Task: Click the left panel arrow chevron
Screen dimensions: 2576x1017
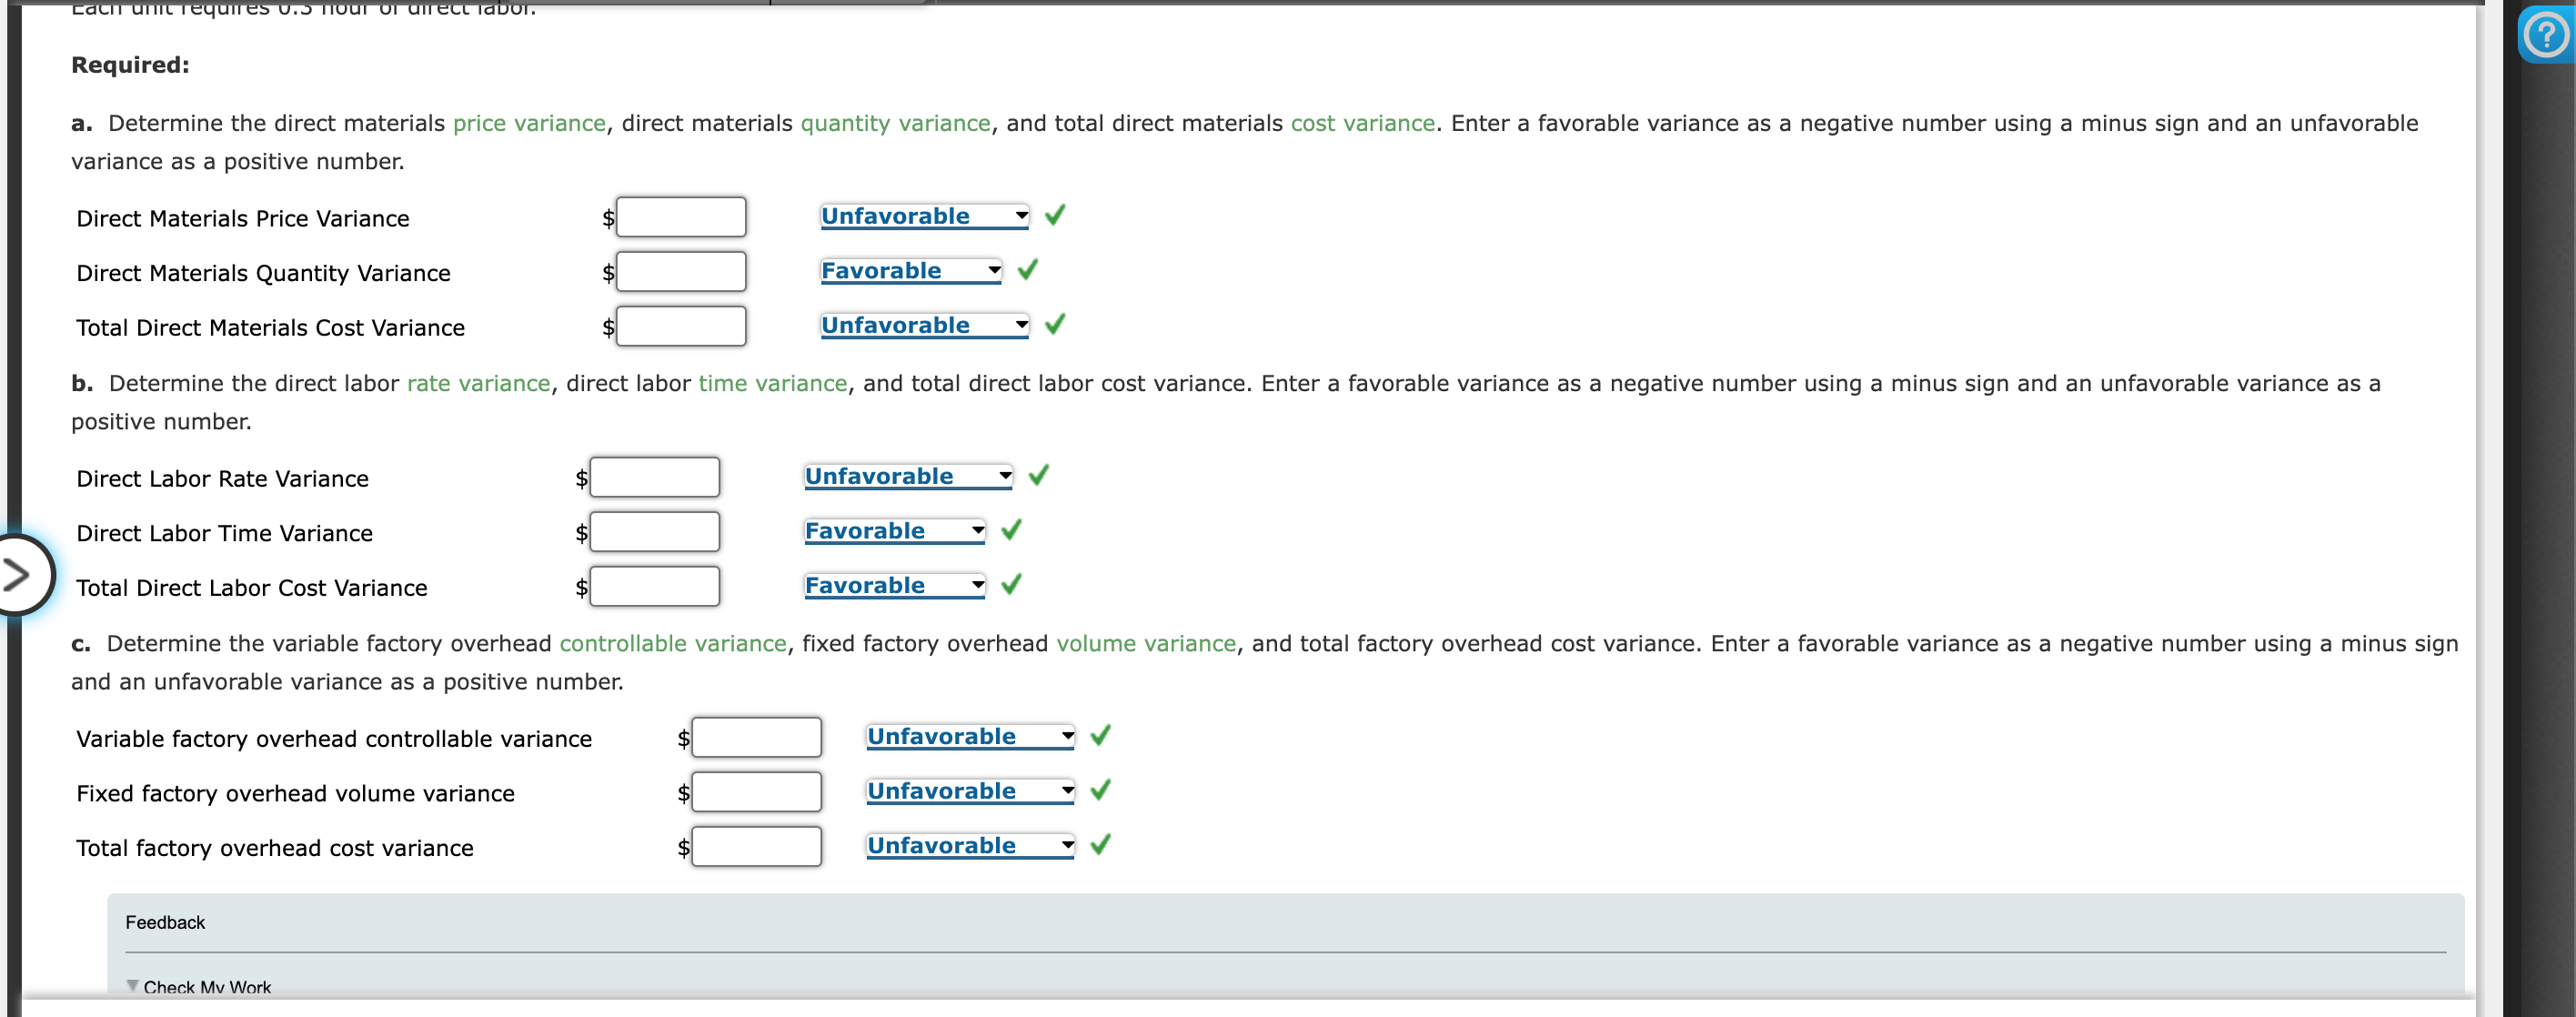Action: coord(18,573)
